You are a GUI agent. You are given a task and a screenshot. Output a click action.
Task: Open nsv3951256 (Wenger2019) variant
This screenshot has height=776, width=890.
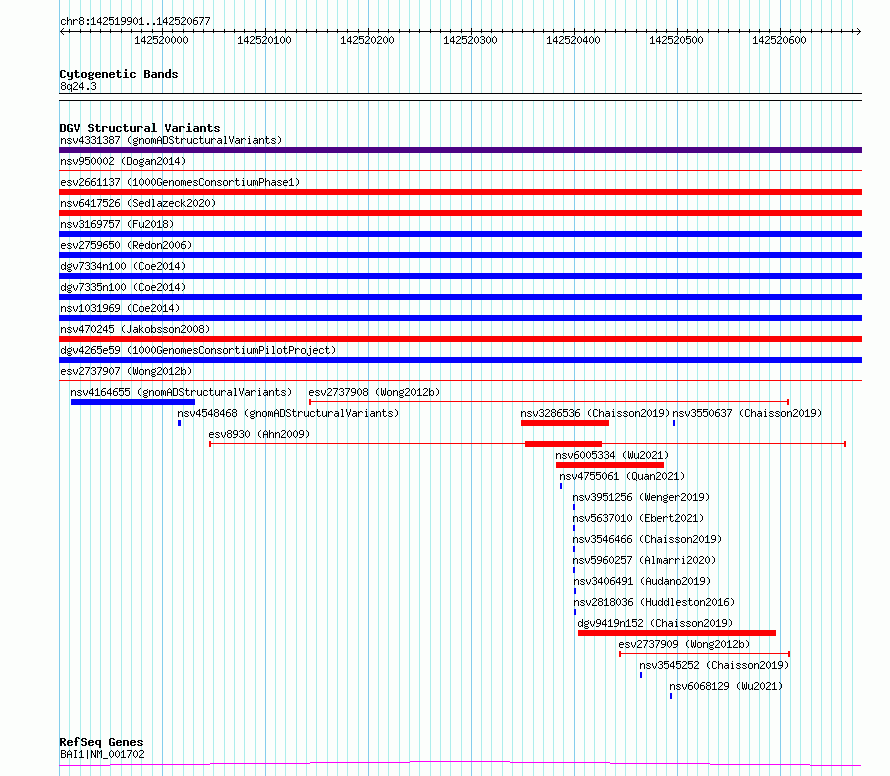pos(641,497)
